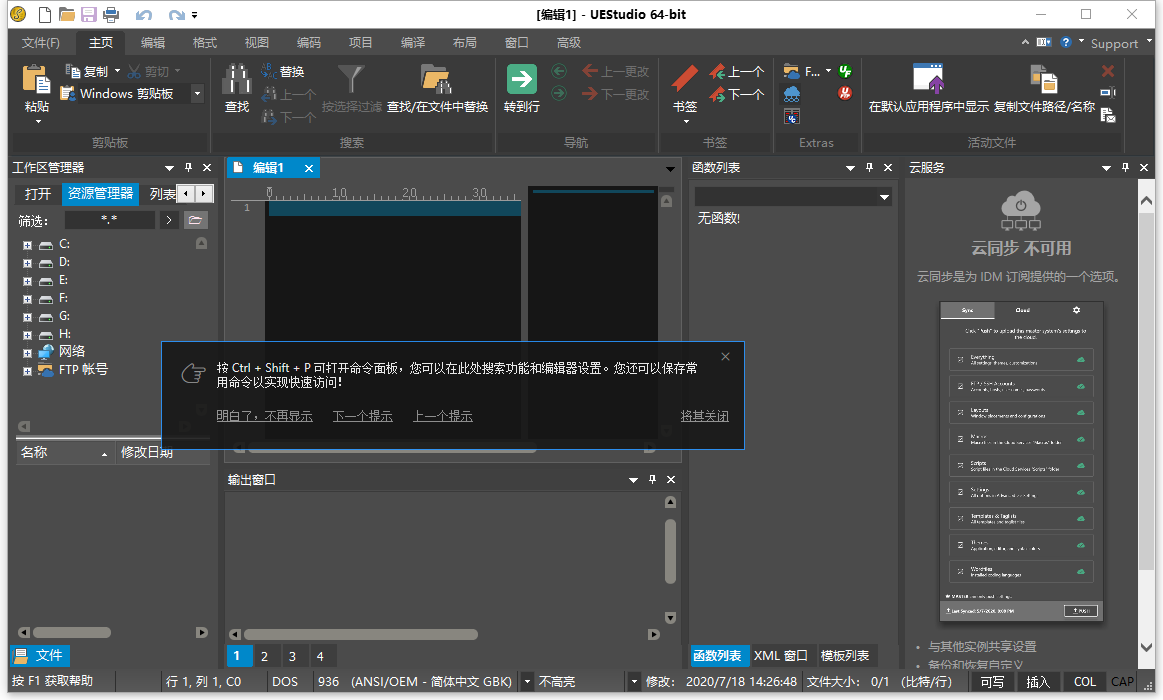Image resolution: width=1163 pixels, height=700 pixels.
Task: Click the blue help question mark icon
Action: click(x=1066, y=42)
